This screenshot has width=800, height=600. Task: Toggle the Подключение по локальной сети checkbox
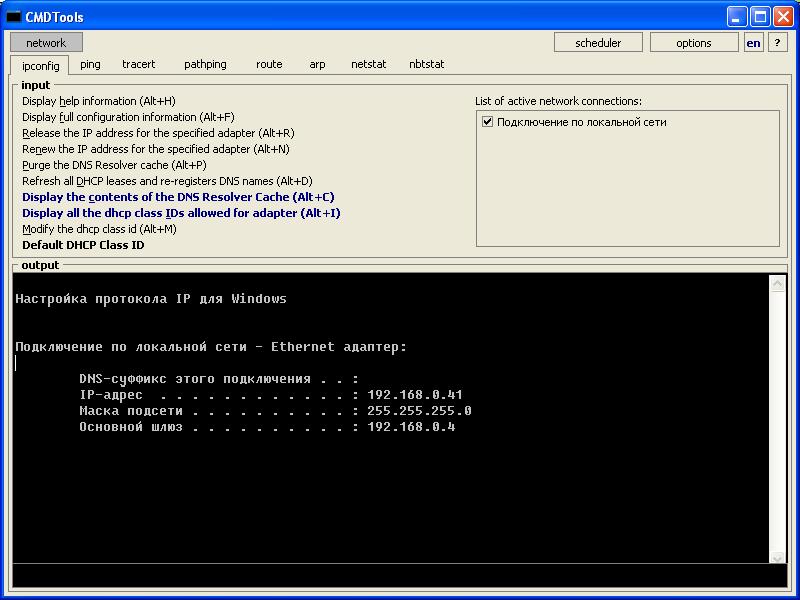tap(488, 122)
